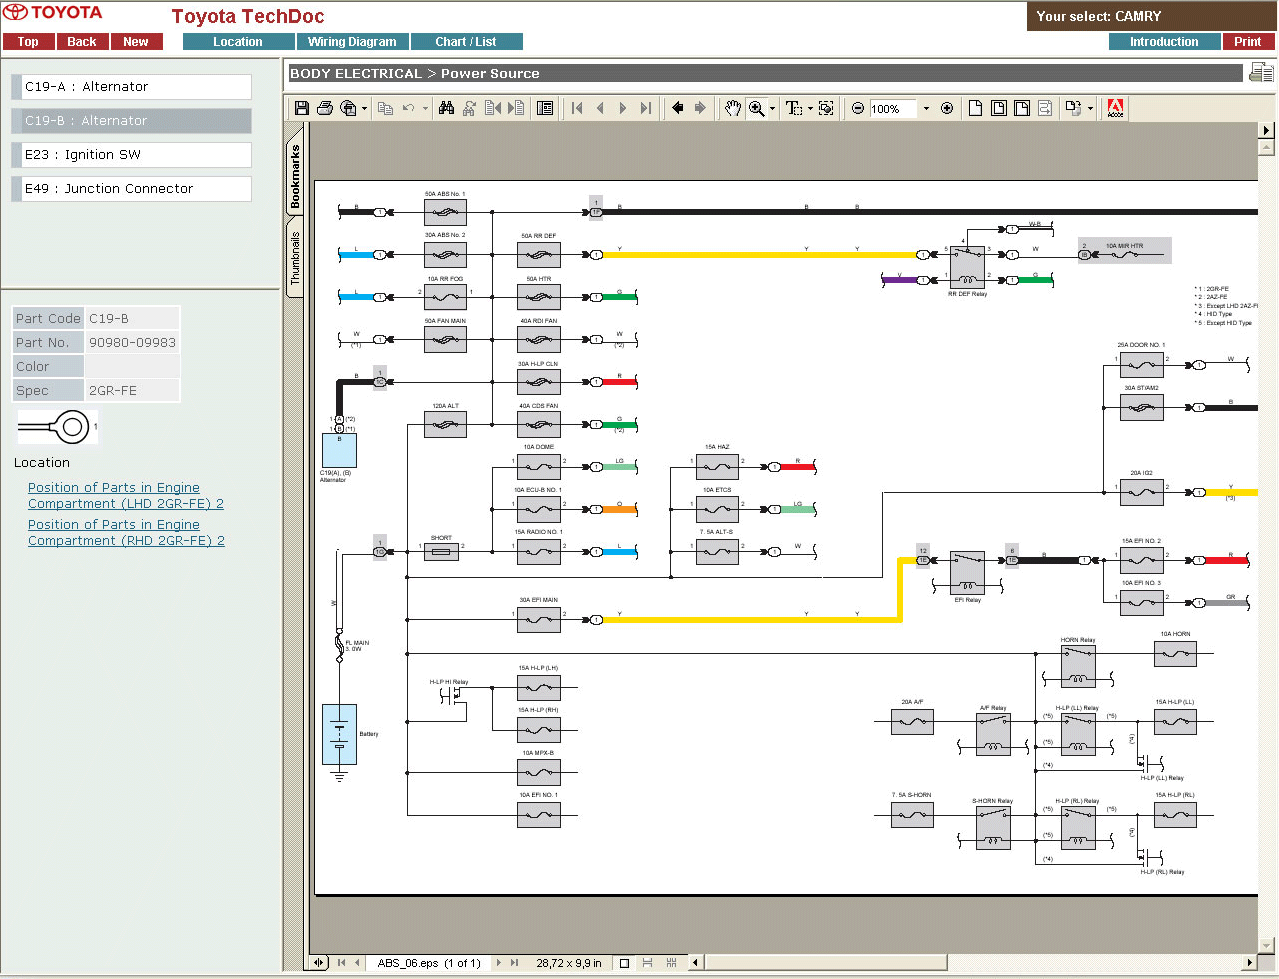Click the red Print button
Viewport: 1279px width, 979px height.
pos(1248,42)
